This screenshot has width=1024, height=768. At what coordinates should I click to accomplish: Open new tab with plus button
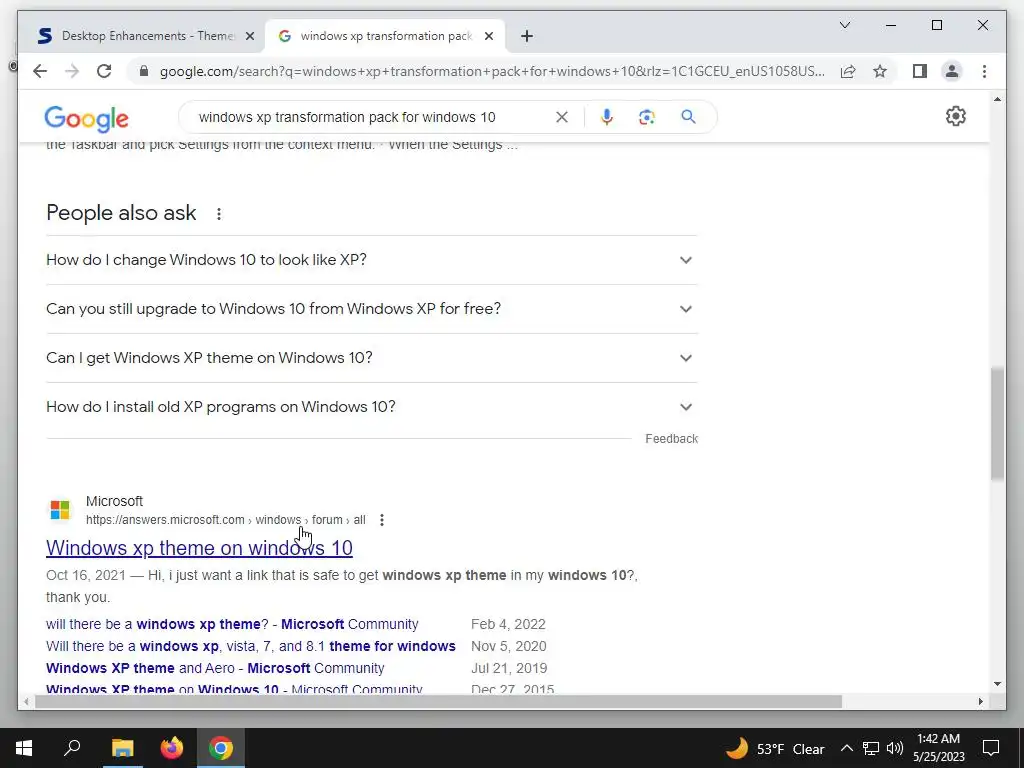tap(526, 36)
